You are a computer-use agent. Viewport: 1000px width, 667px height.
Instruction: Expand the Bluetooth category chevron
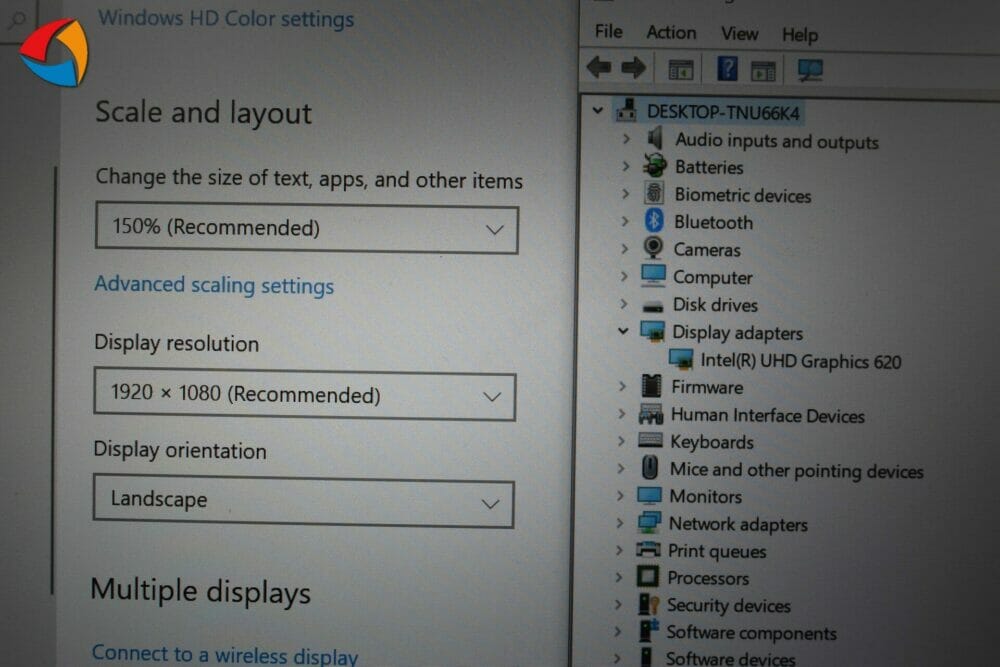coord(625,221)
